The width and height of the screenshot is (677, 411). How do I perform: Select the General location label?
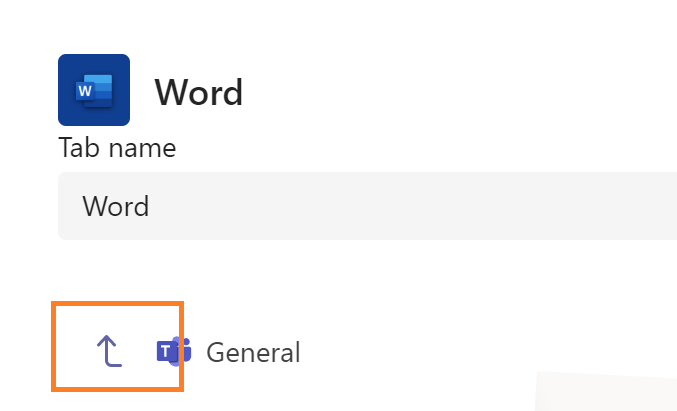pyautogui.click(x=252, y=352)
